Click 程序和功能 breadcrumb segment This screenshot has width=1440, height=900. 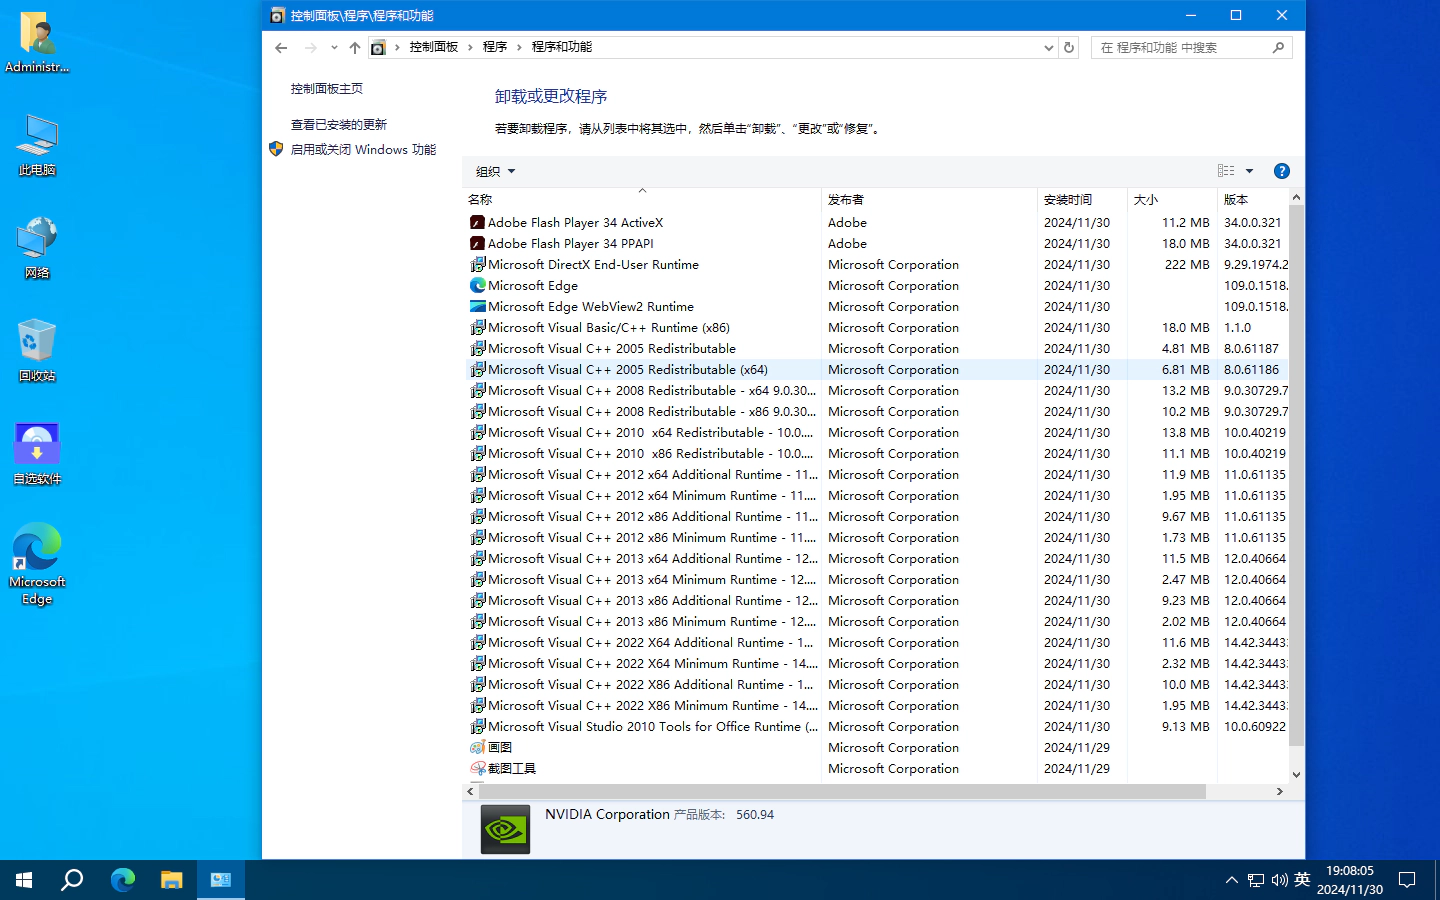[562, 47]
